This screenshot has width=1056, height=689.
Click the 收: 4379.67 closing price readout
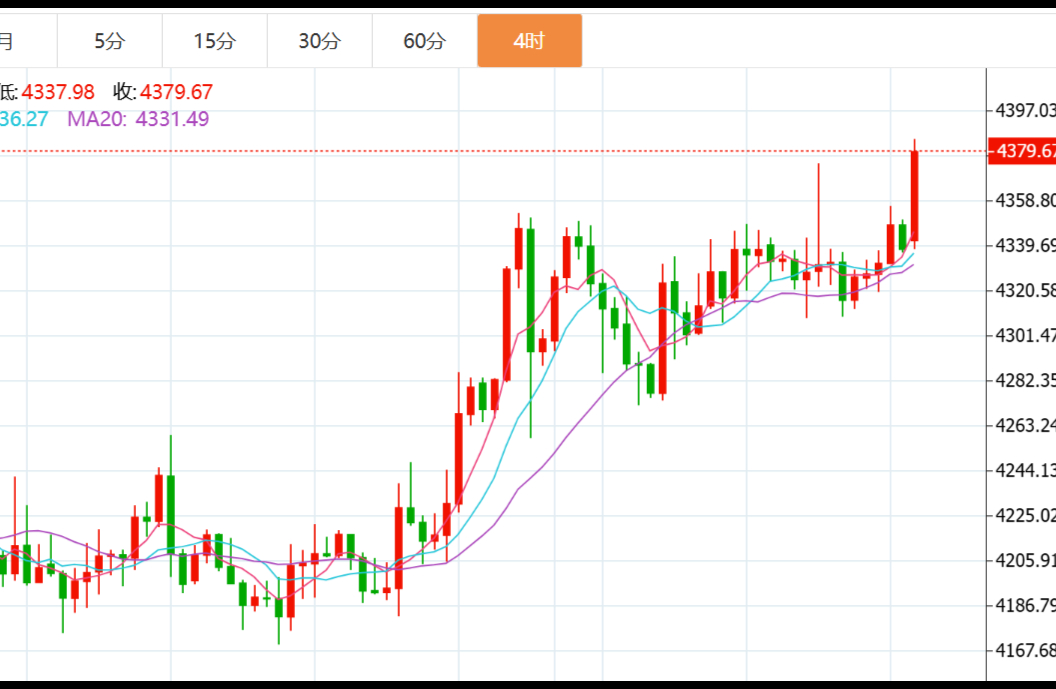coord(163,92)
